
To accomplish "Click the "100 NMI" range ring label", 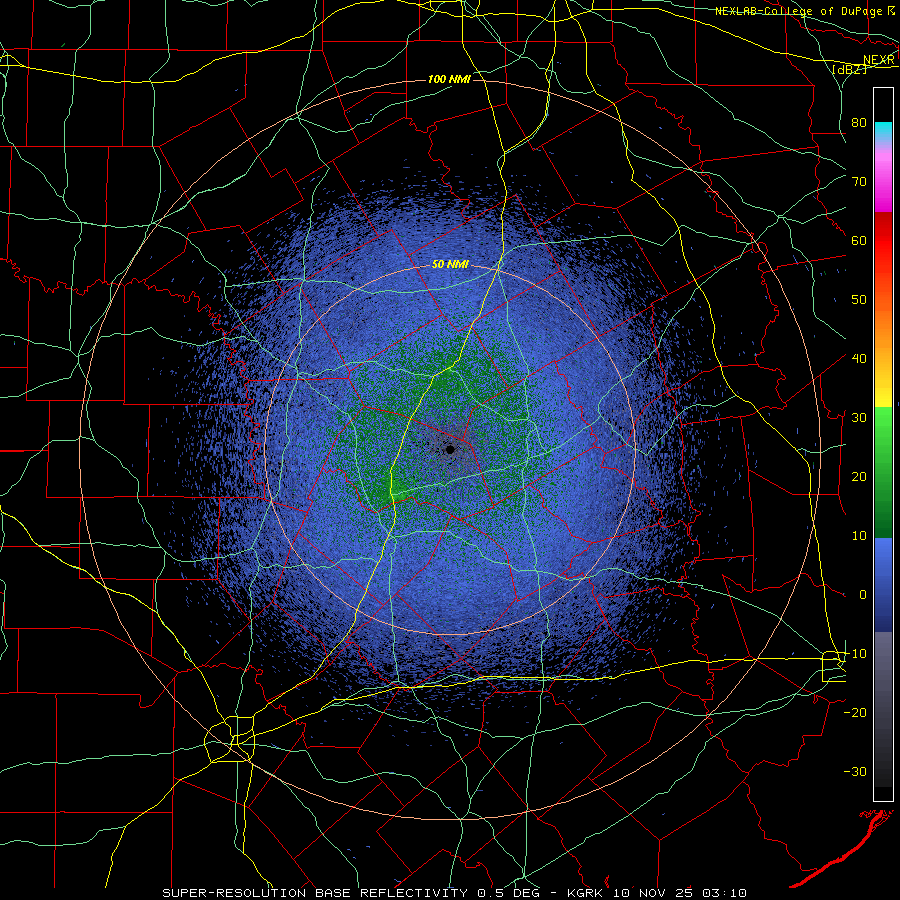I will pyautogui.click(x=449, y=79).
